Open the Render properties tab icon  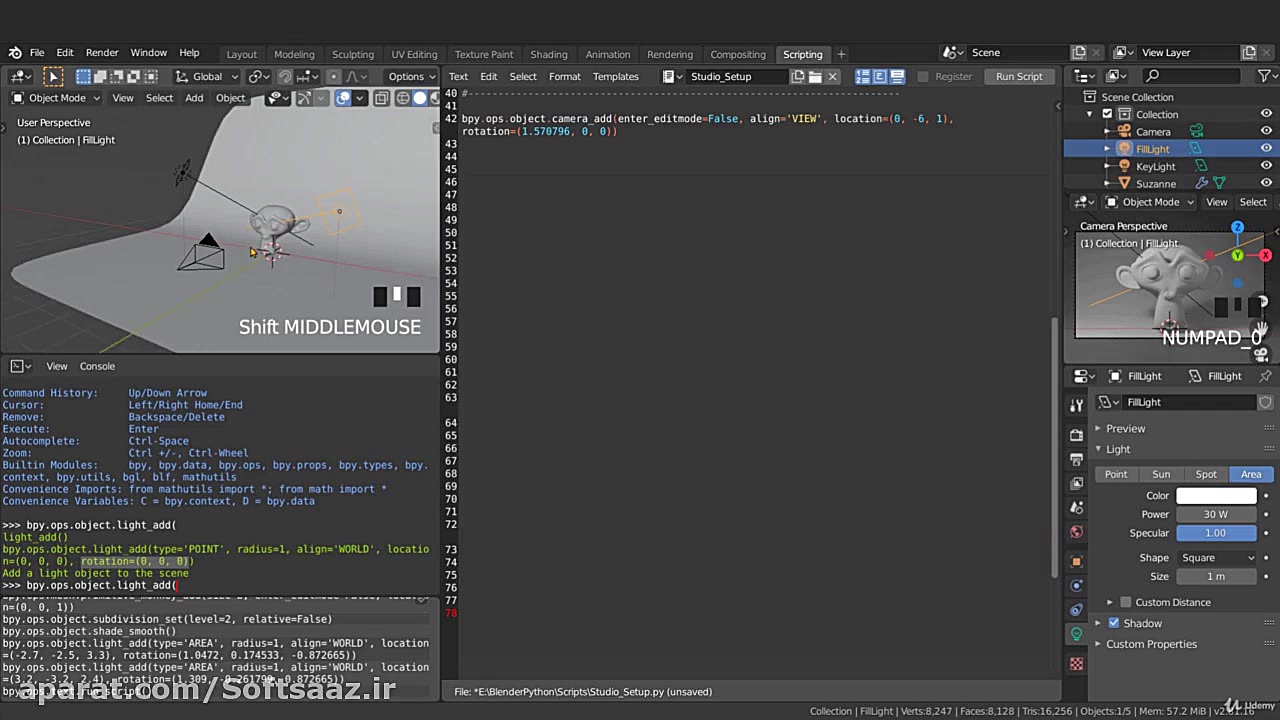(x=1076, y=435)
